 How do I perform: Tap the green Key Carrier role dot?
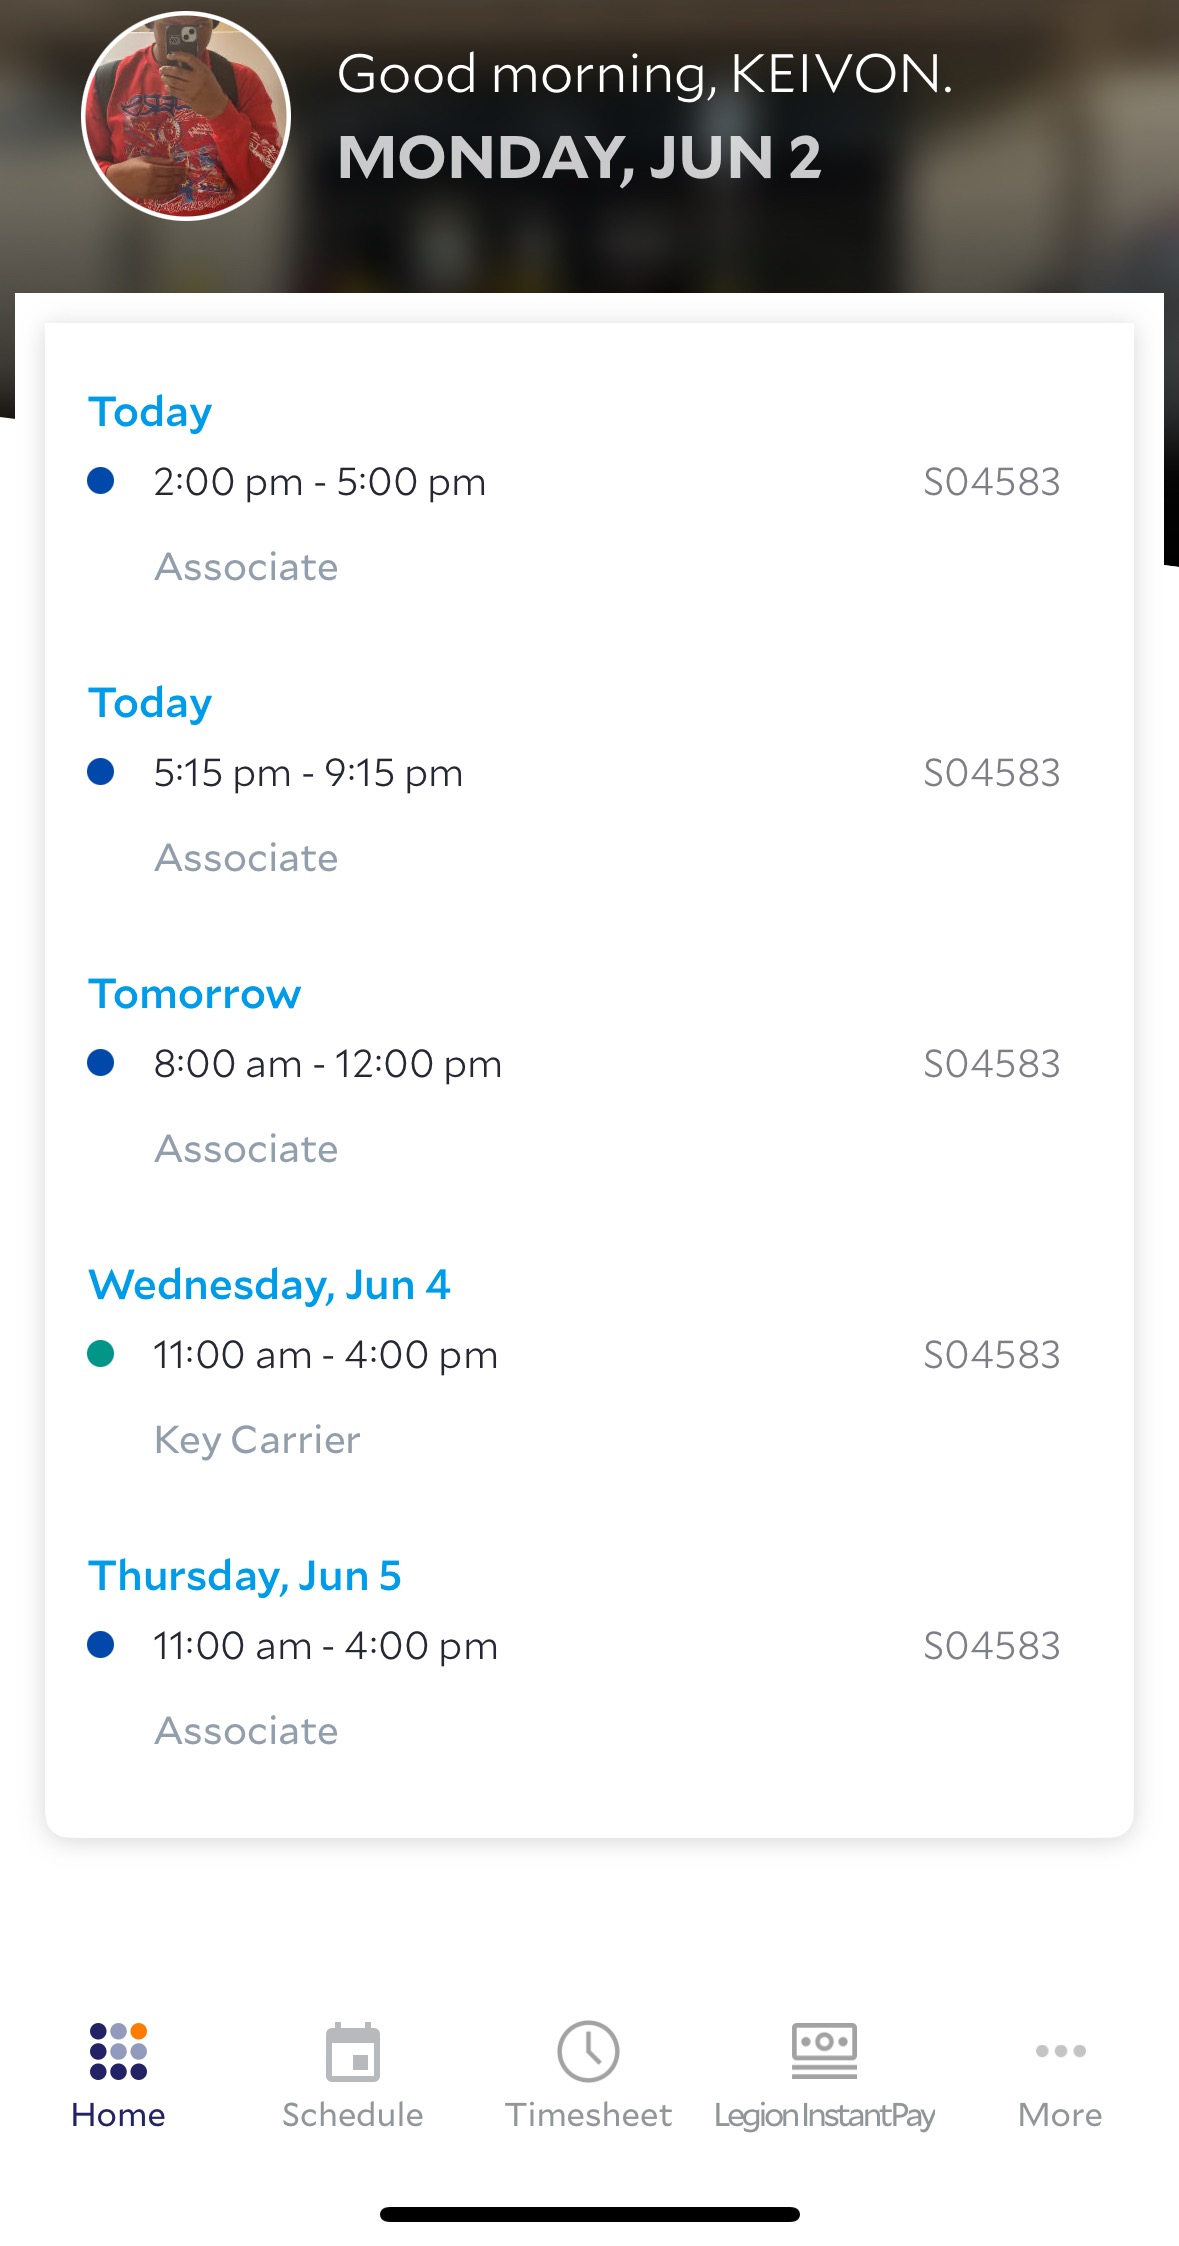coord(101,1354)
